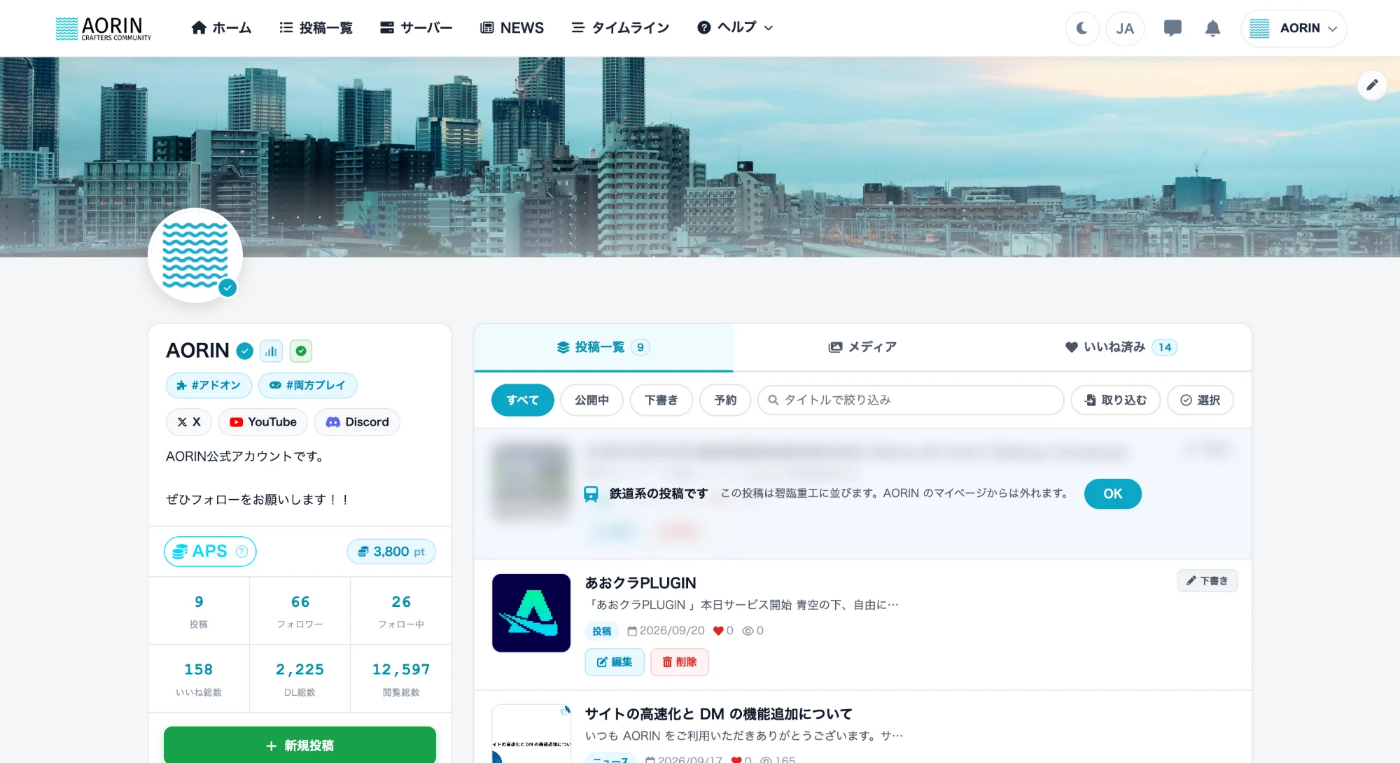Open the サーバー navigation item
Screen dimensions: 1400x763
point(416,28)
